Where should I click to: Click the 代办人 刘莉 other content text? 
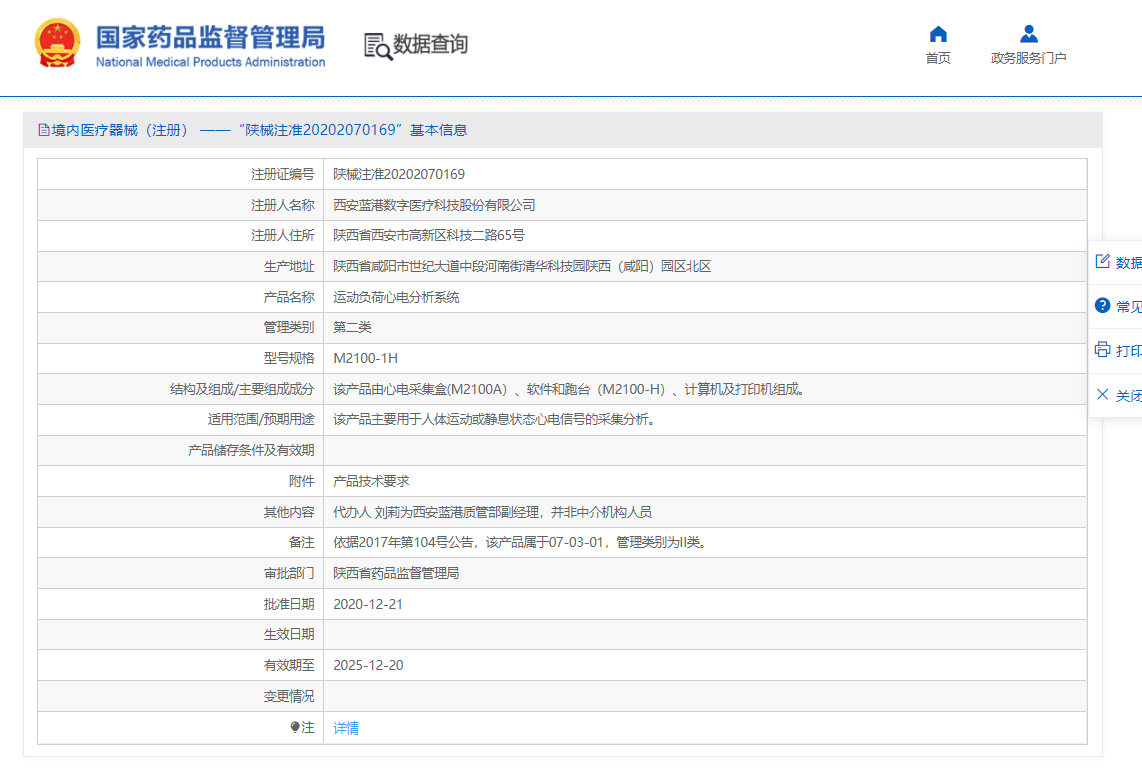coord(492,512)
